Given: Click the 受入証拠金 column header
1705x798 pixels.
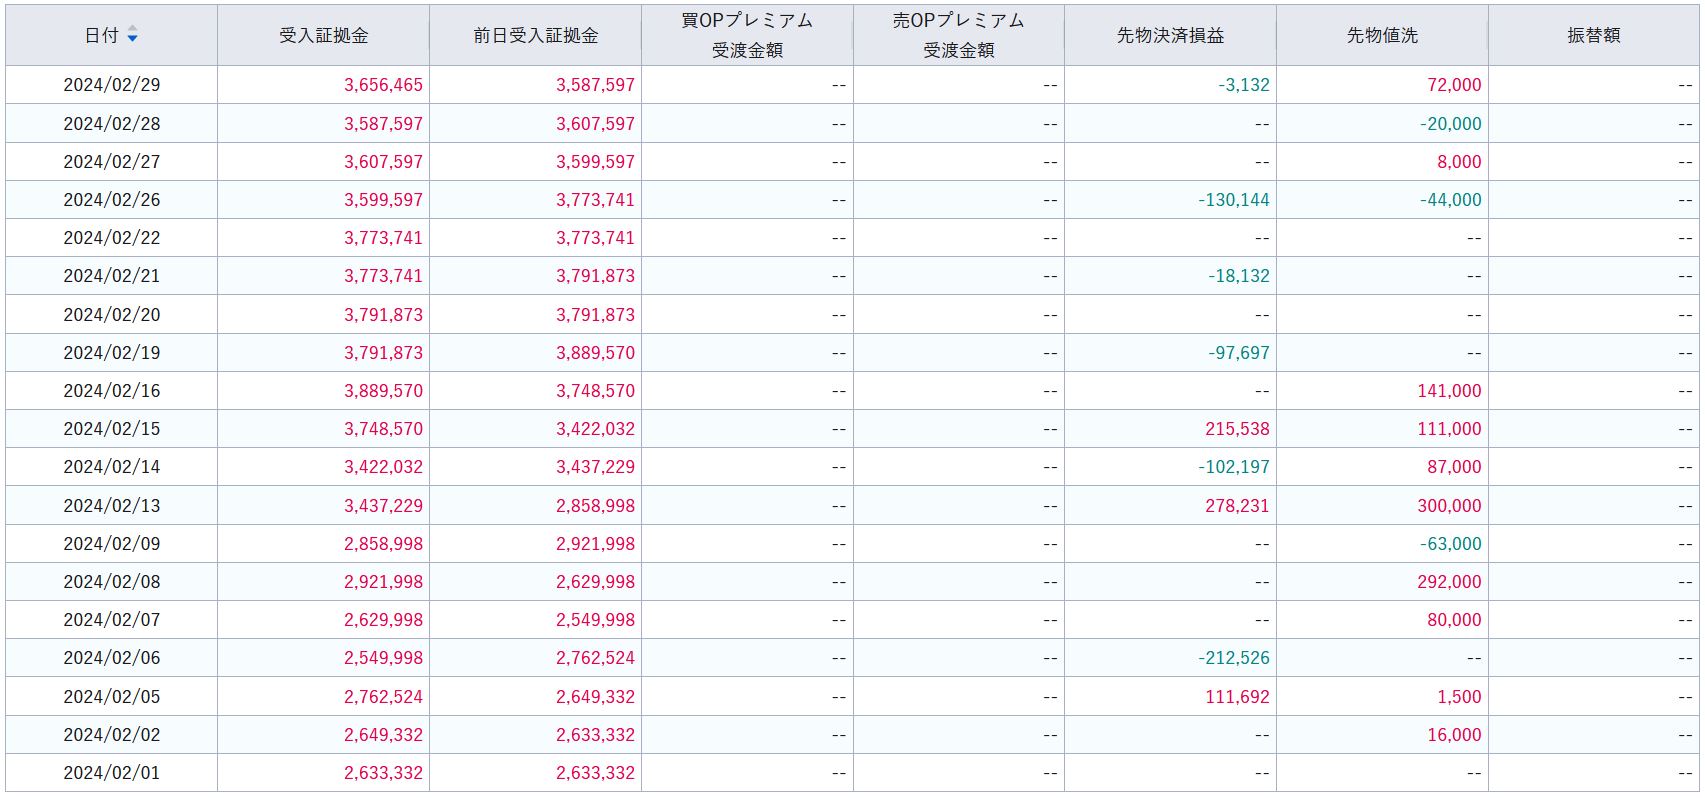Looking at the screenshot, I should (323, 36).
